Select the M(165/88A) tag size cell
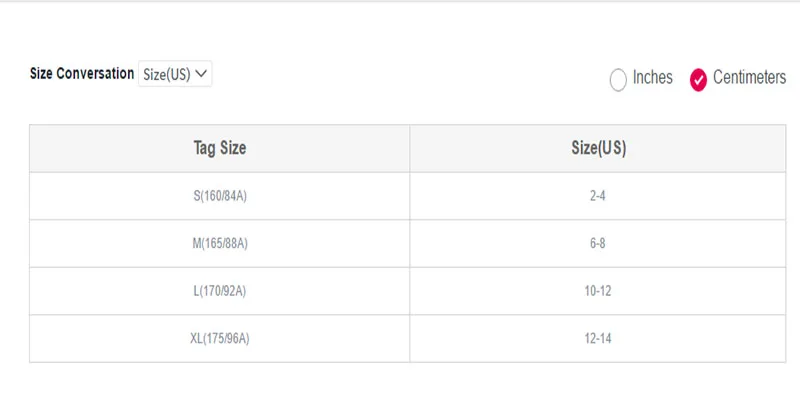The width and height of the screenshot is (800, 400). coord(219,243)
